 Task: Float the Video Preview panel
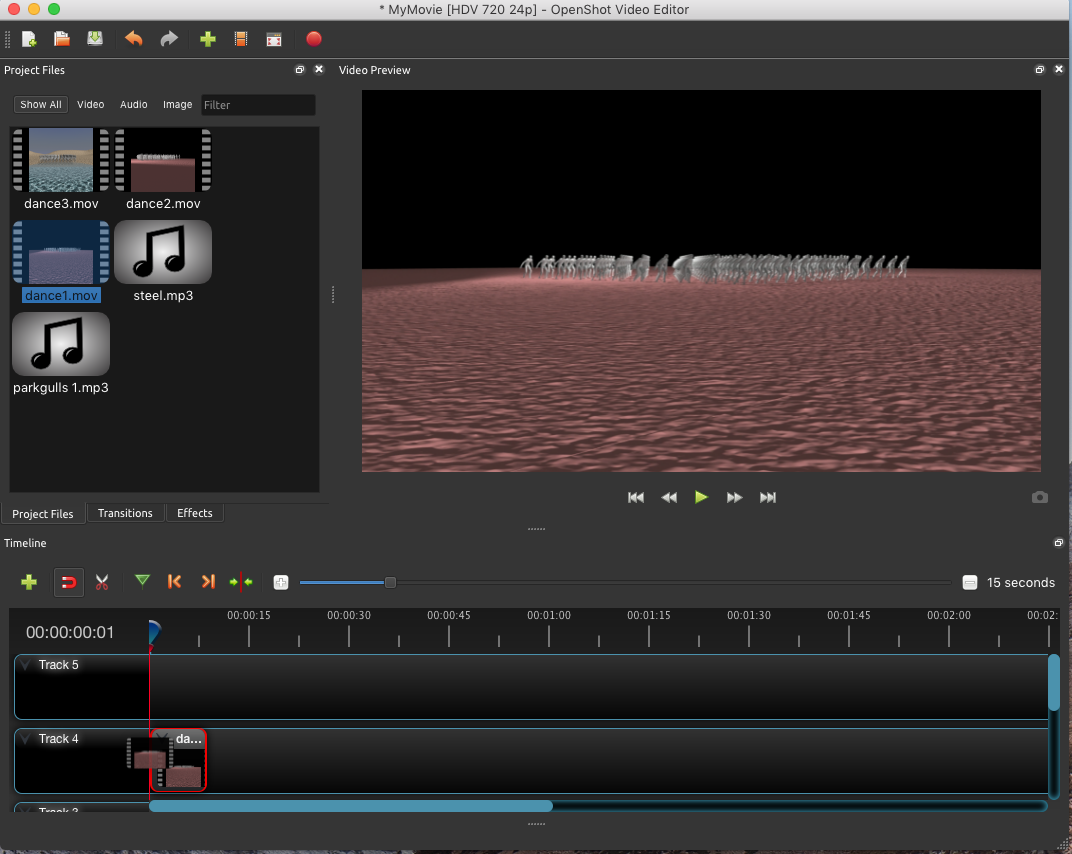[x=1040, y=70]
